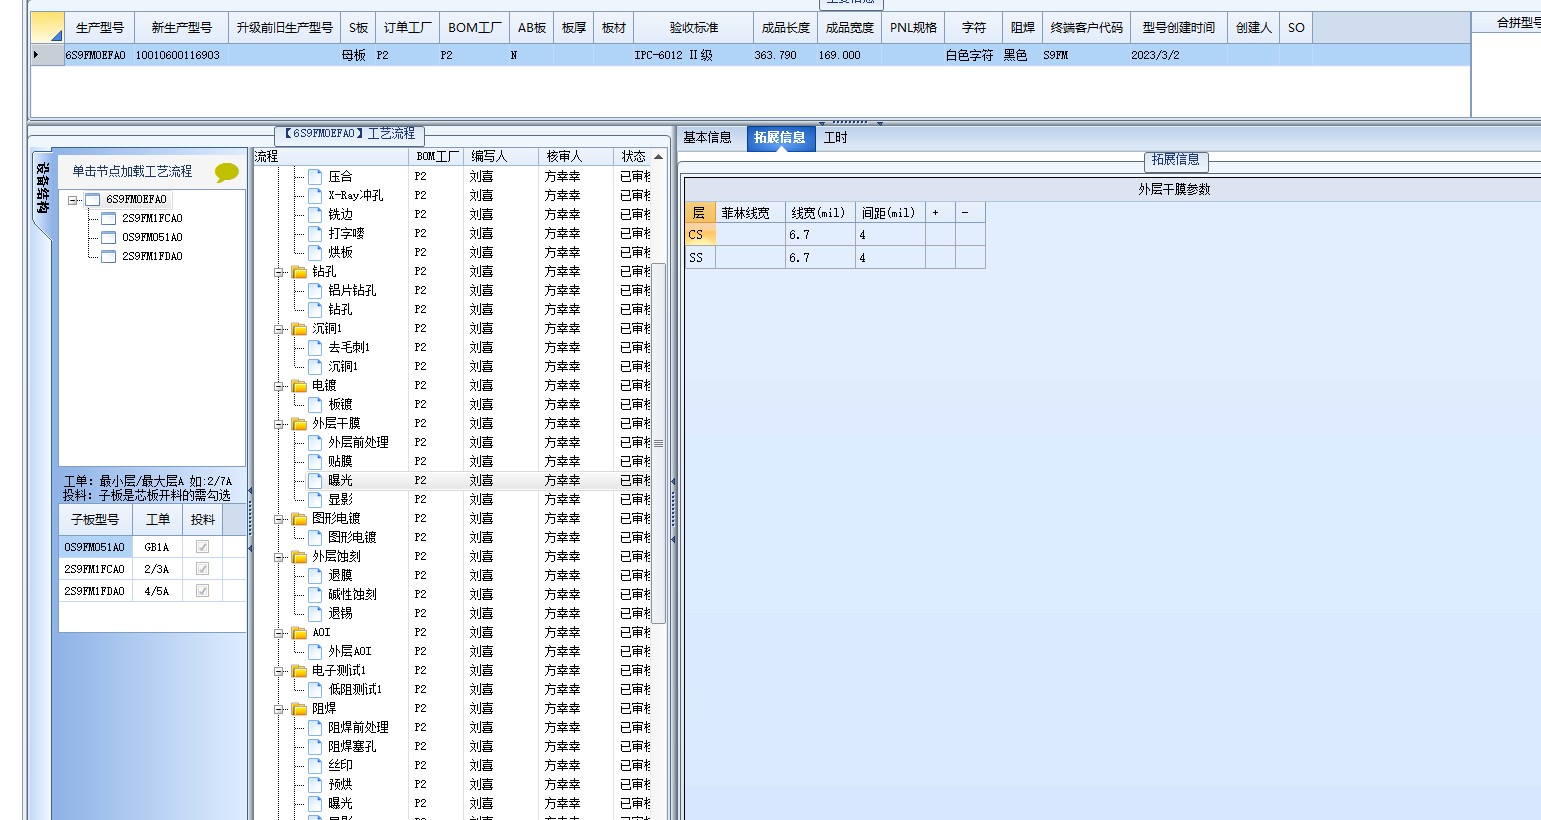Select the 阻焊塞孔 process step
Screen dimensions: 1541x820
[x=352, y=747]
